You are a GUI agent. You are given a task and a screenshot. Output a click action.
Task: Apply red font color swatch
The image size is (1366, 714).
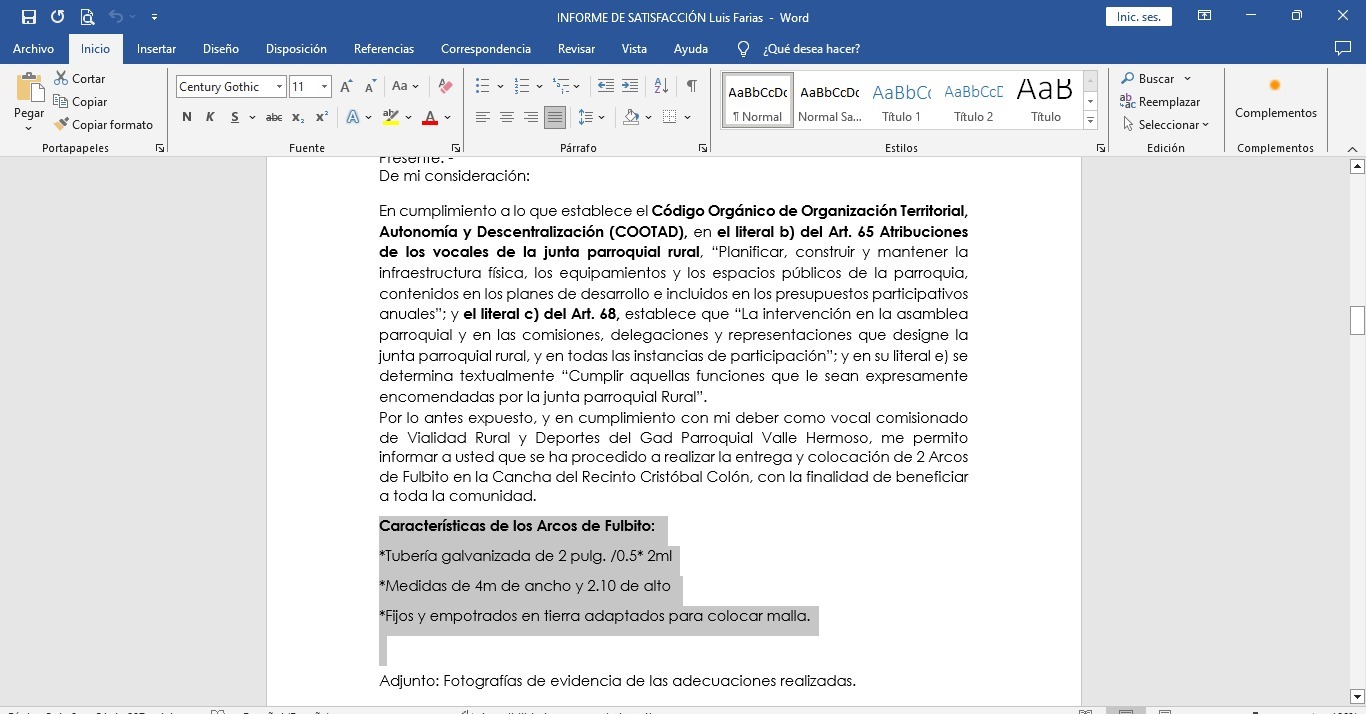click(430, 117)
